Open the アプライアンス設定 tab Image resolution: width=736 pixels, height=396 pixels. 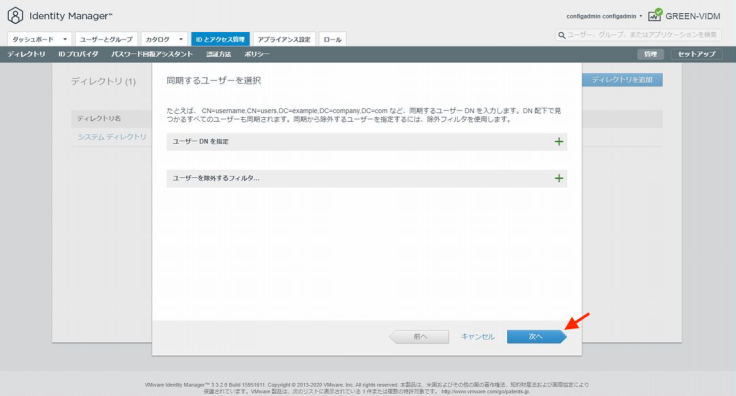(x=284, y=39)
